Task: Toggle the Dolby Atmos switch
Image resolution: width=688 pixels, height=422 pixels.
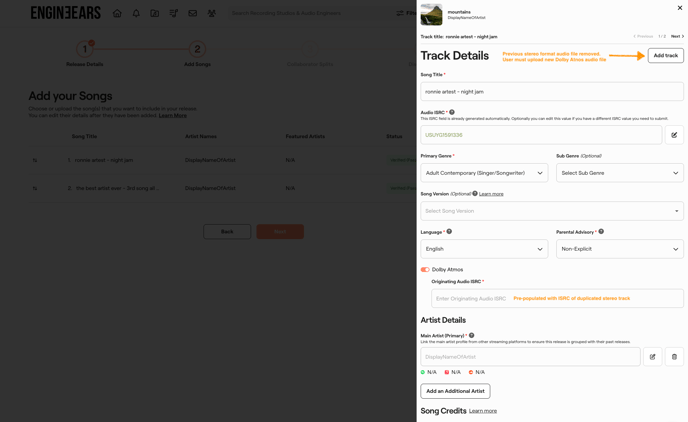Action: pos(425,269)
